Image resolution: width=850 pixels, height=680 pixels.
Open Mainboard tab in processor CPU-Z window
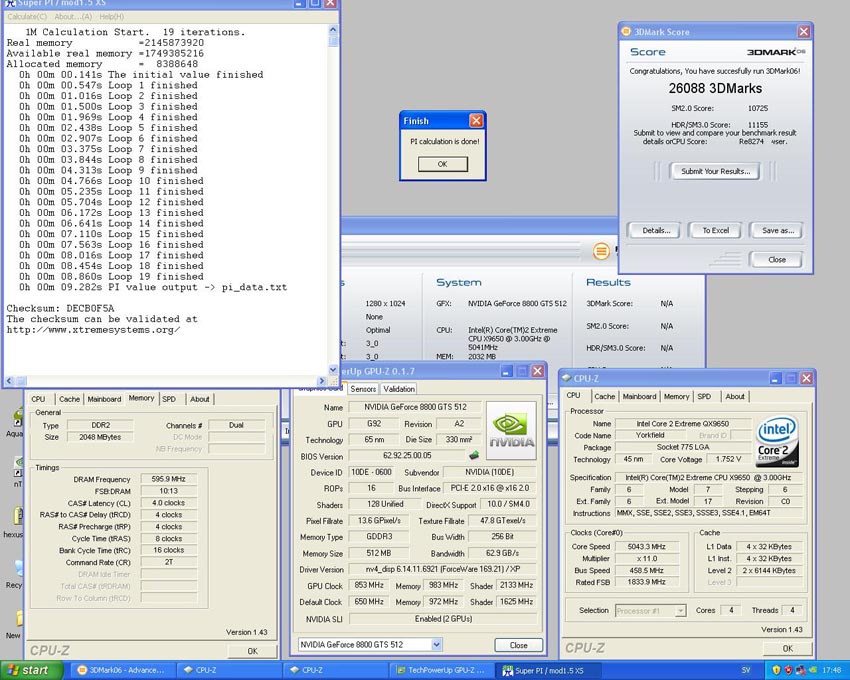point(639,396)
